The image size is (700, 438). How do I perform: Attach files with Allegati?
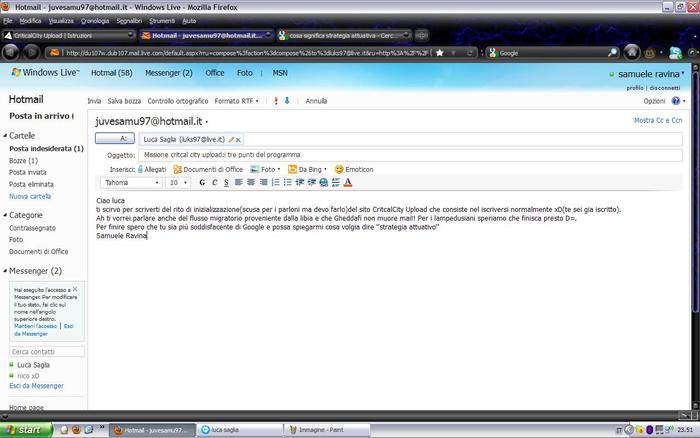(x=152, y=169)
